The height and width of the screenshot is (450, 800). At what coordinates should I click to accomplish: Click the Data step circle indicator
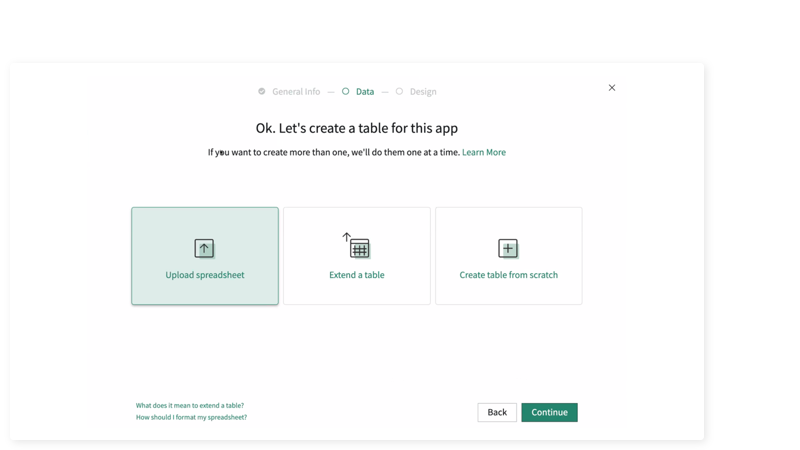pyautogui.click(x=345, y=91)
